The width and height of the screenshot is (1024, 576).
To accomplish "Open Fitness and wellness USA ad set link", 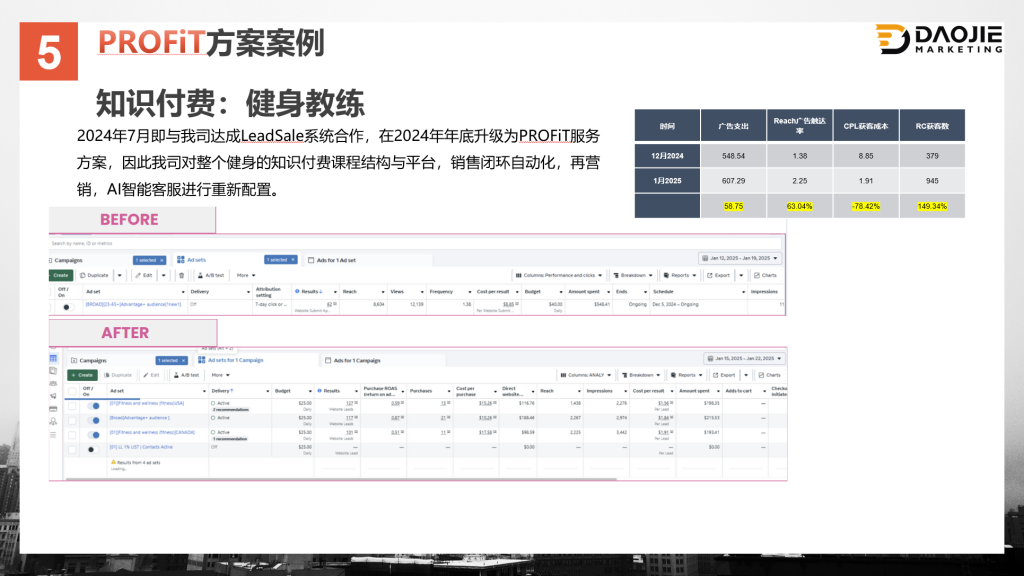I will tap(147, 404).
